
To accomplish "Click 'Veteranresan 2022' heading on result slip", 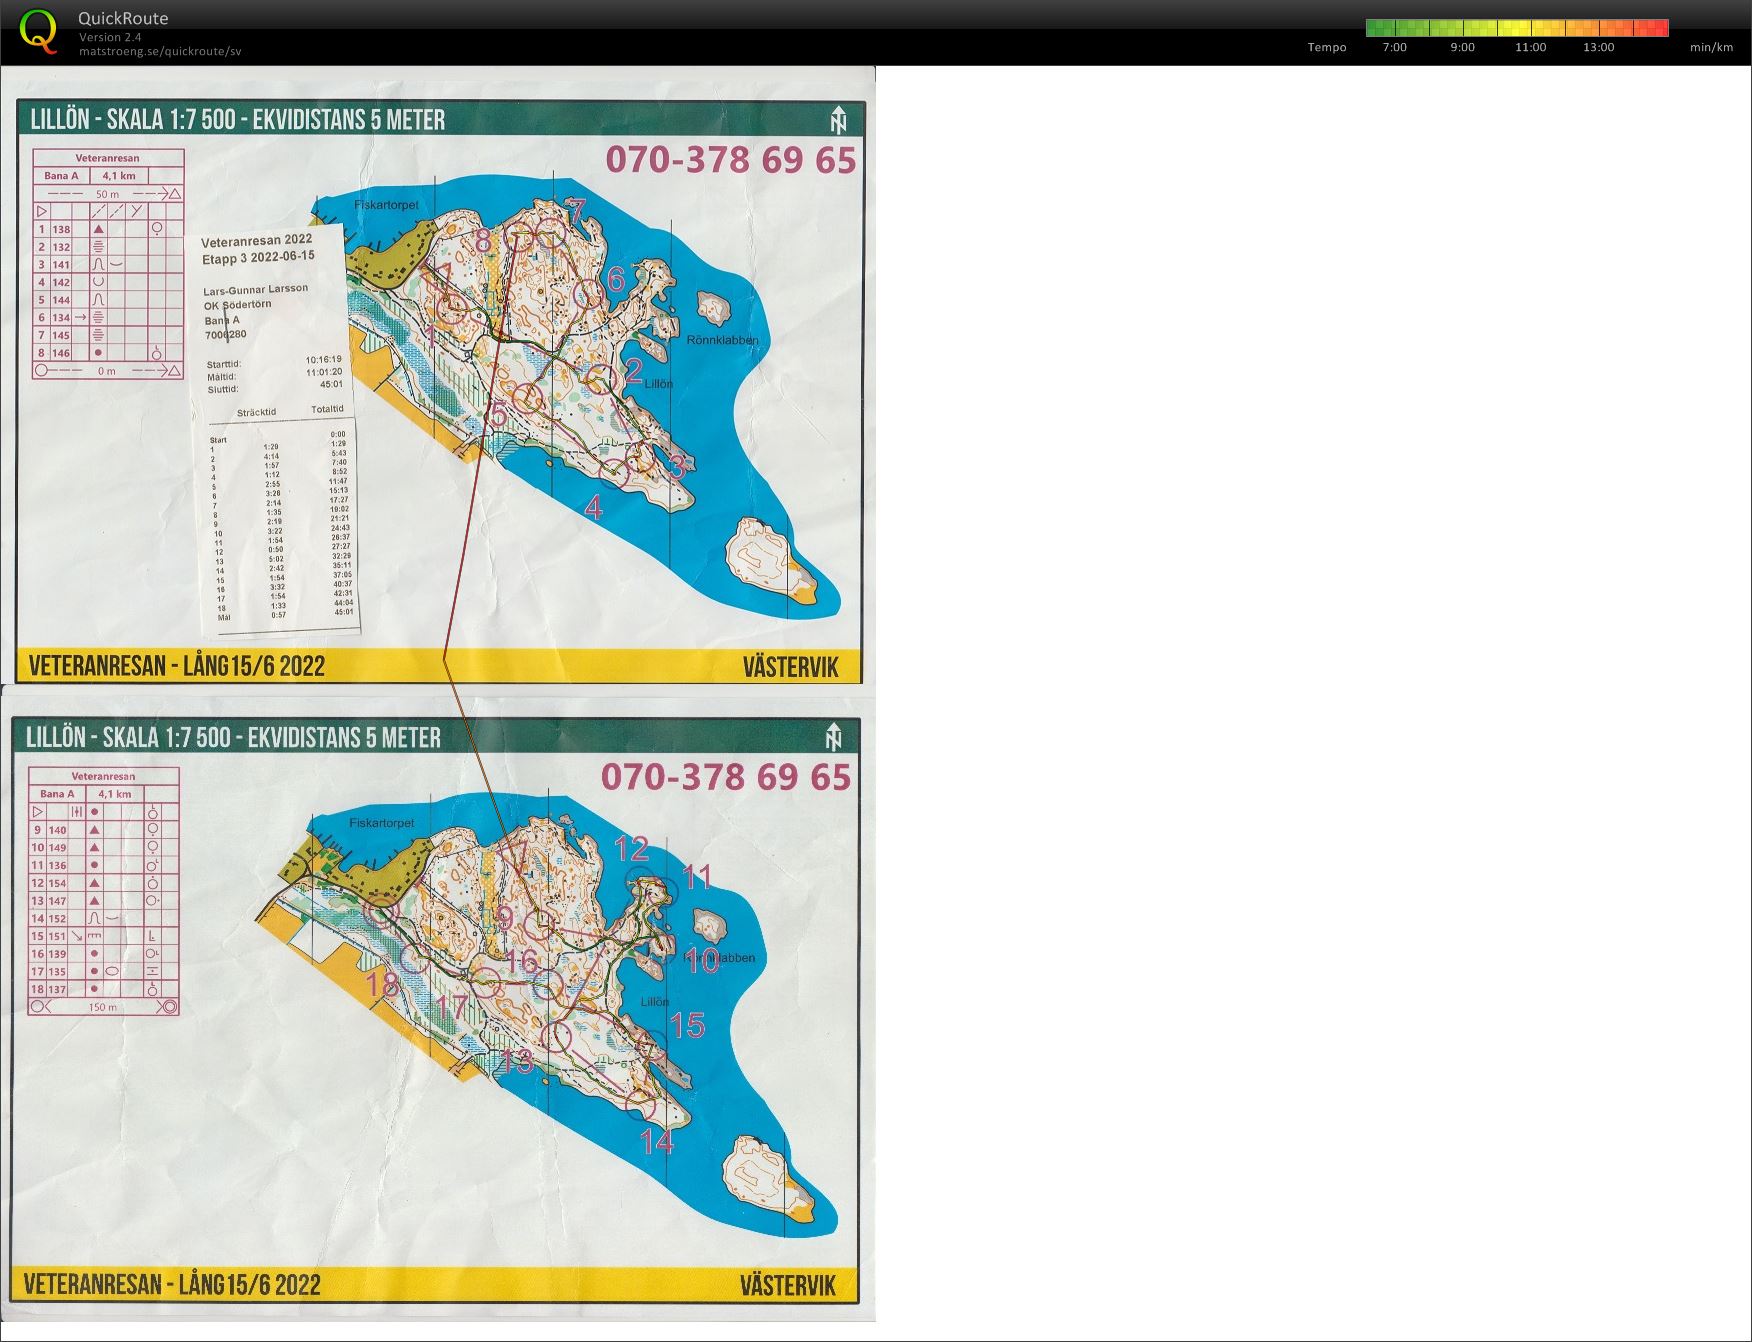I will 256,240.
